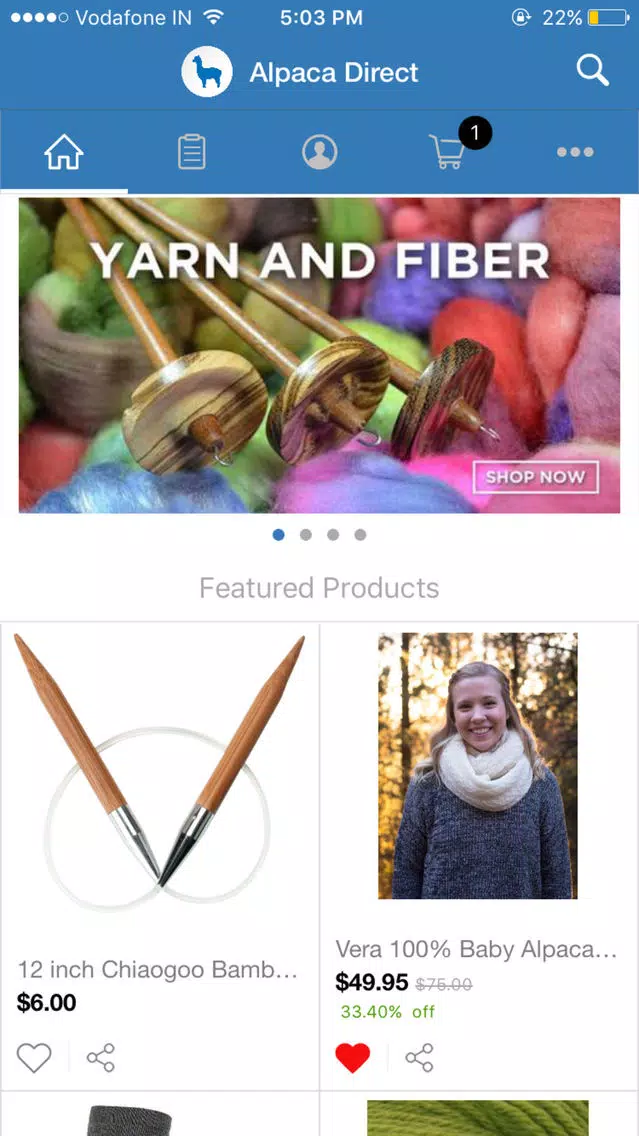The image size is (639, 1136).
Task: Open the Vera Baby Alpaca scarf photo
Action: pyautogui.click(x=478, y=766)
